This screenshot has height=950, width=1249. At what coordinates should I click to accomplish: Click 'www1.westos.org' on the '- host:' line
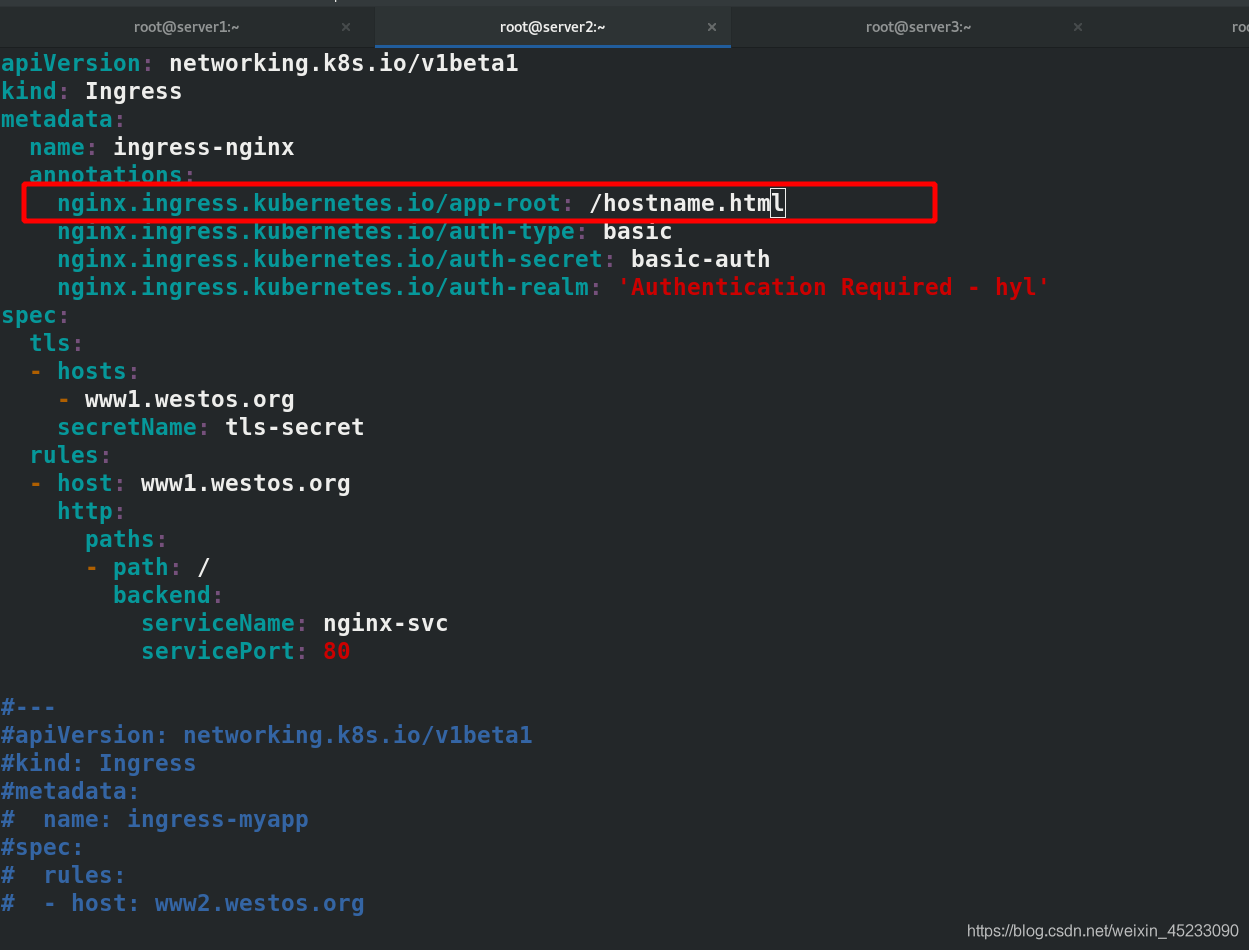246,483
